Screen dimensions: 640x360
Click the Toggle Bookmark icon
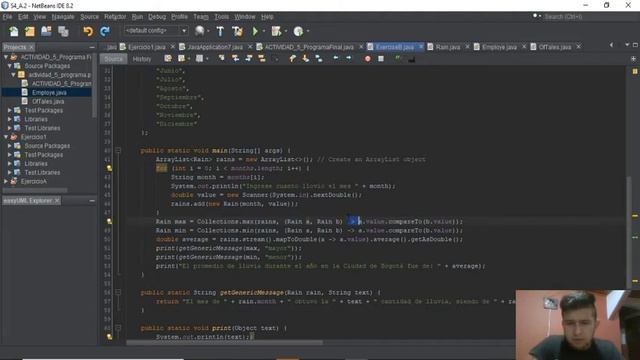pyautogui.click(x=319, y=59)
